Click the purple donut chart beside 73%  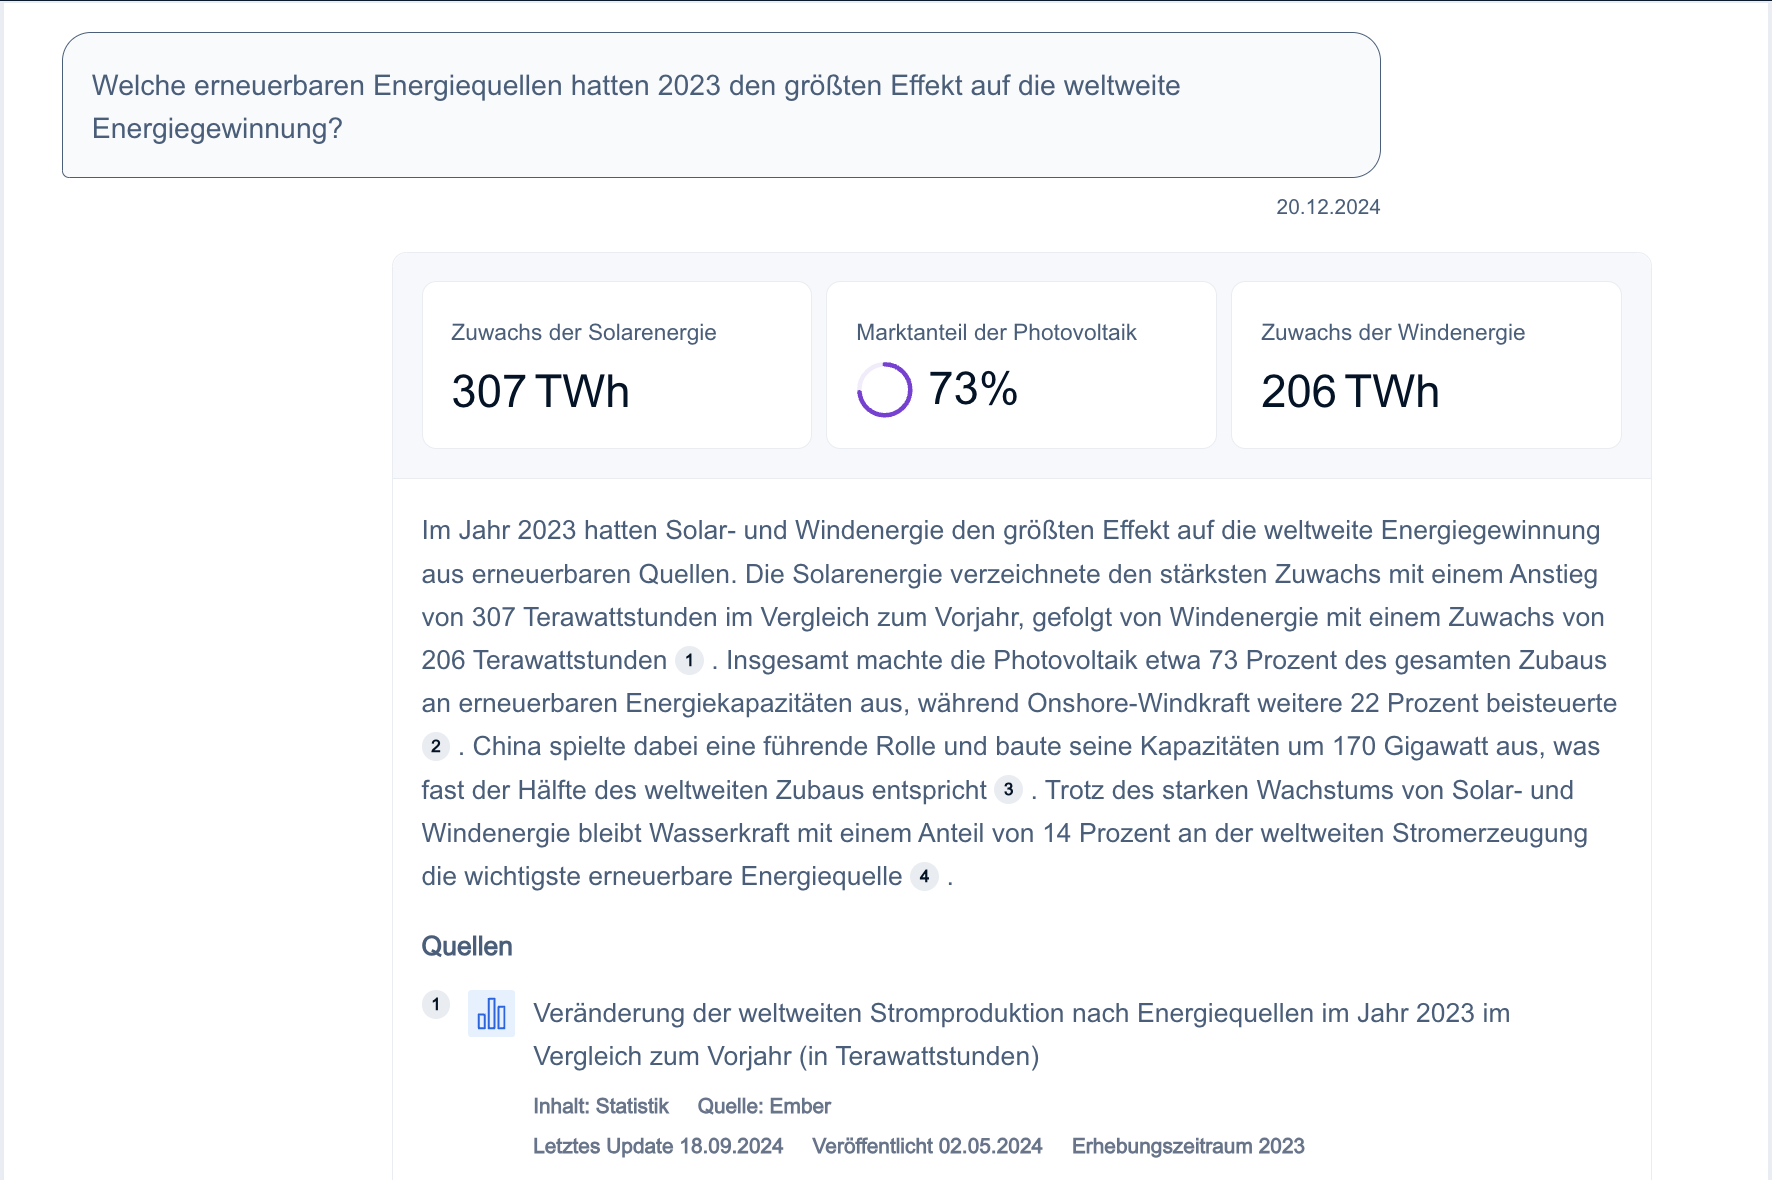(x=886, y=389)
